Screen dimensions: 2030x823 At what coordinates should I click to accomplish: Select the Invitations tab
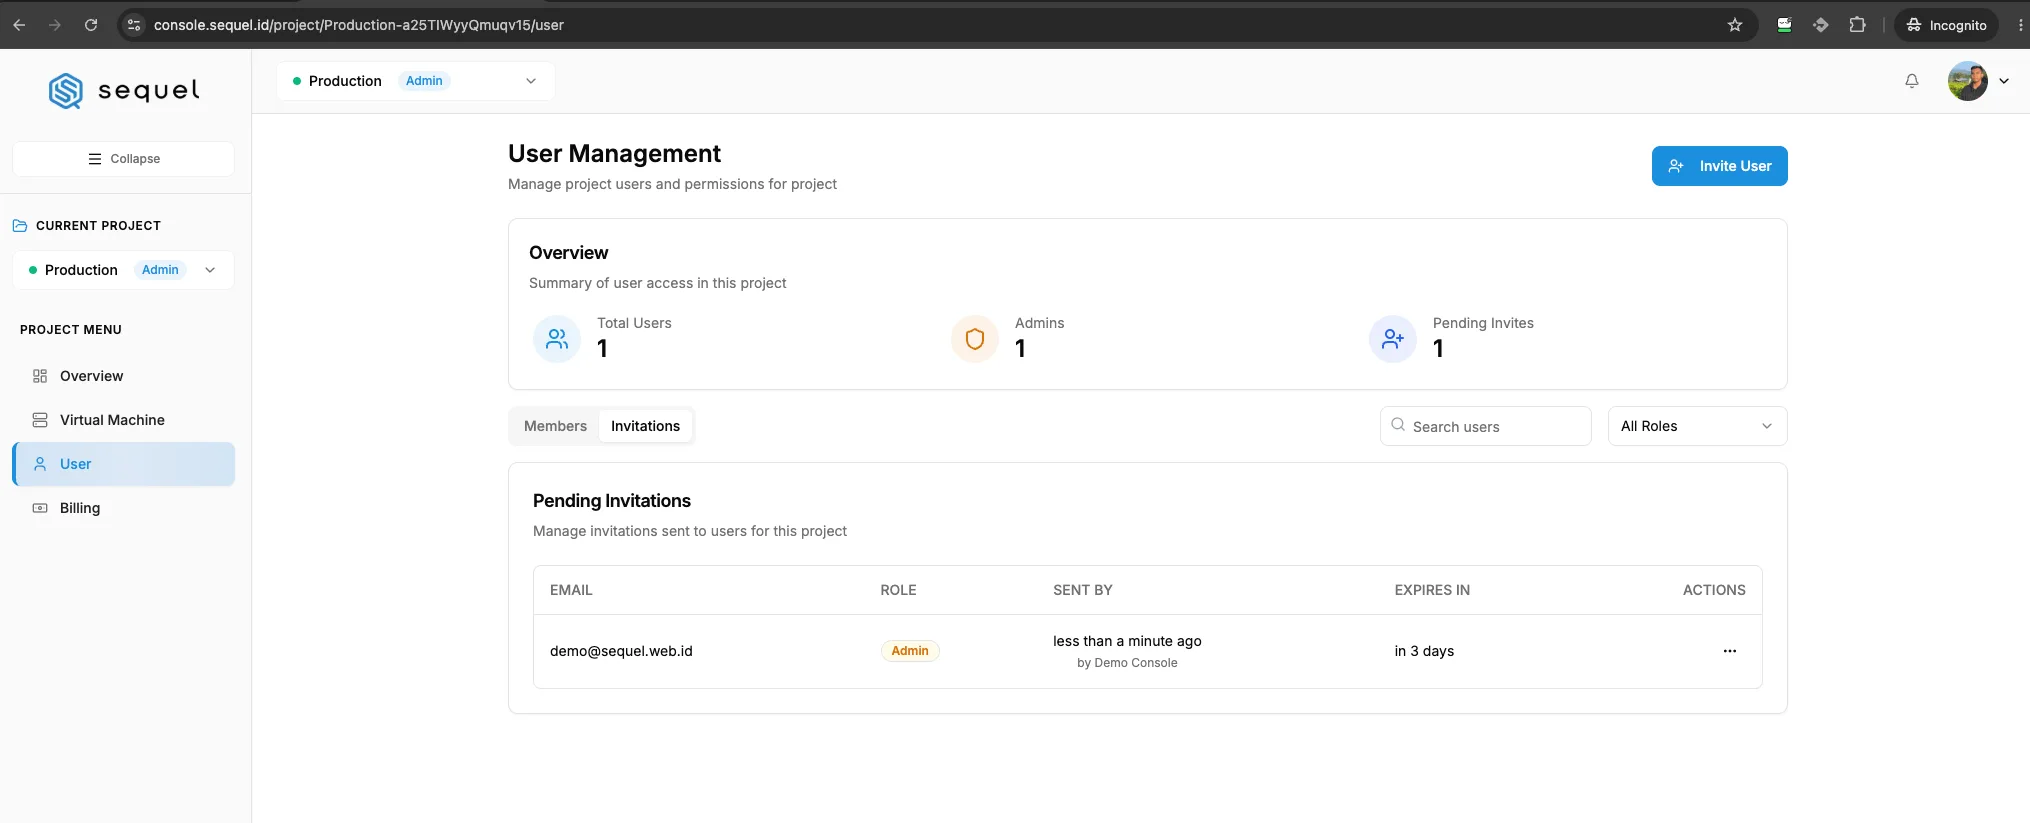[645, 426]
